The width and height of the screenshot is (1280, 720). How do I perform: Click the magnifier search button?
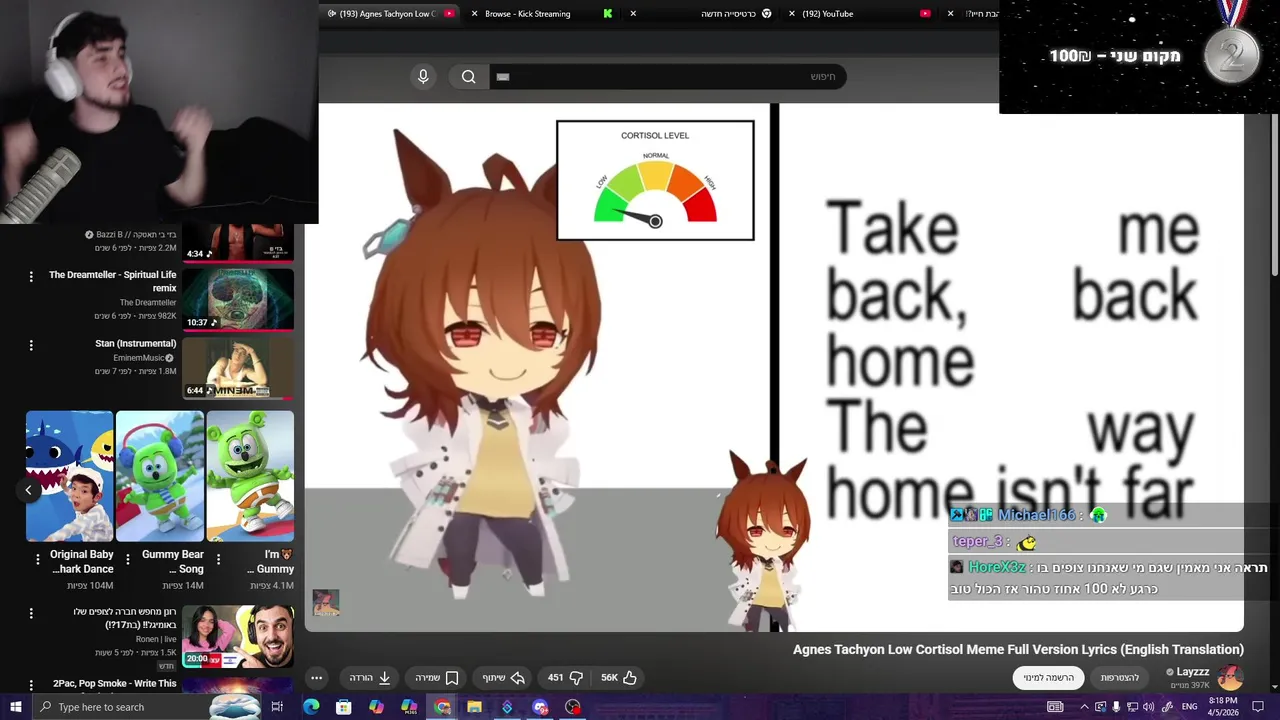tap(468, 77)
